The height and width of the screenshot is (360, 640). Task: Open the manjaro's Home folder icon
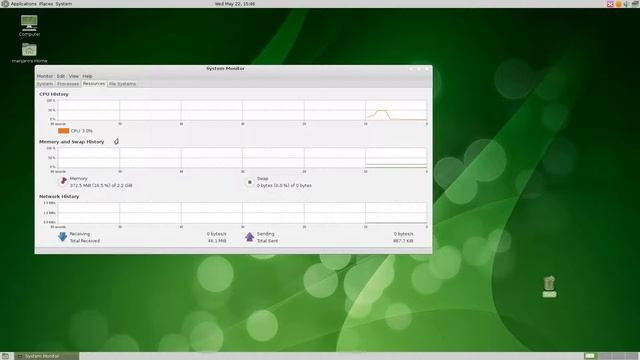29,50
